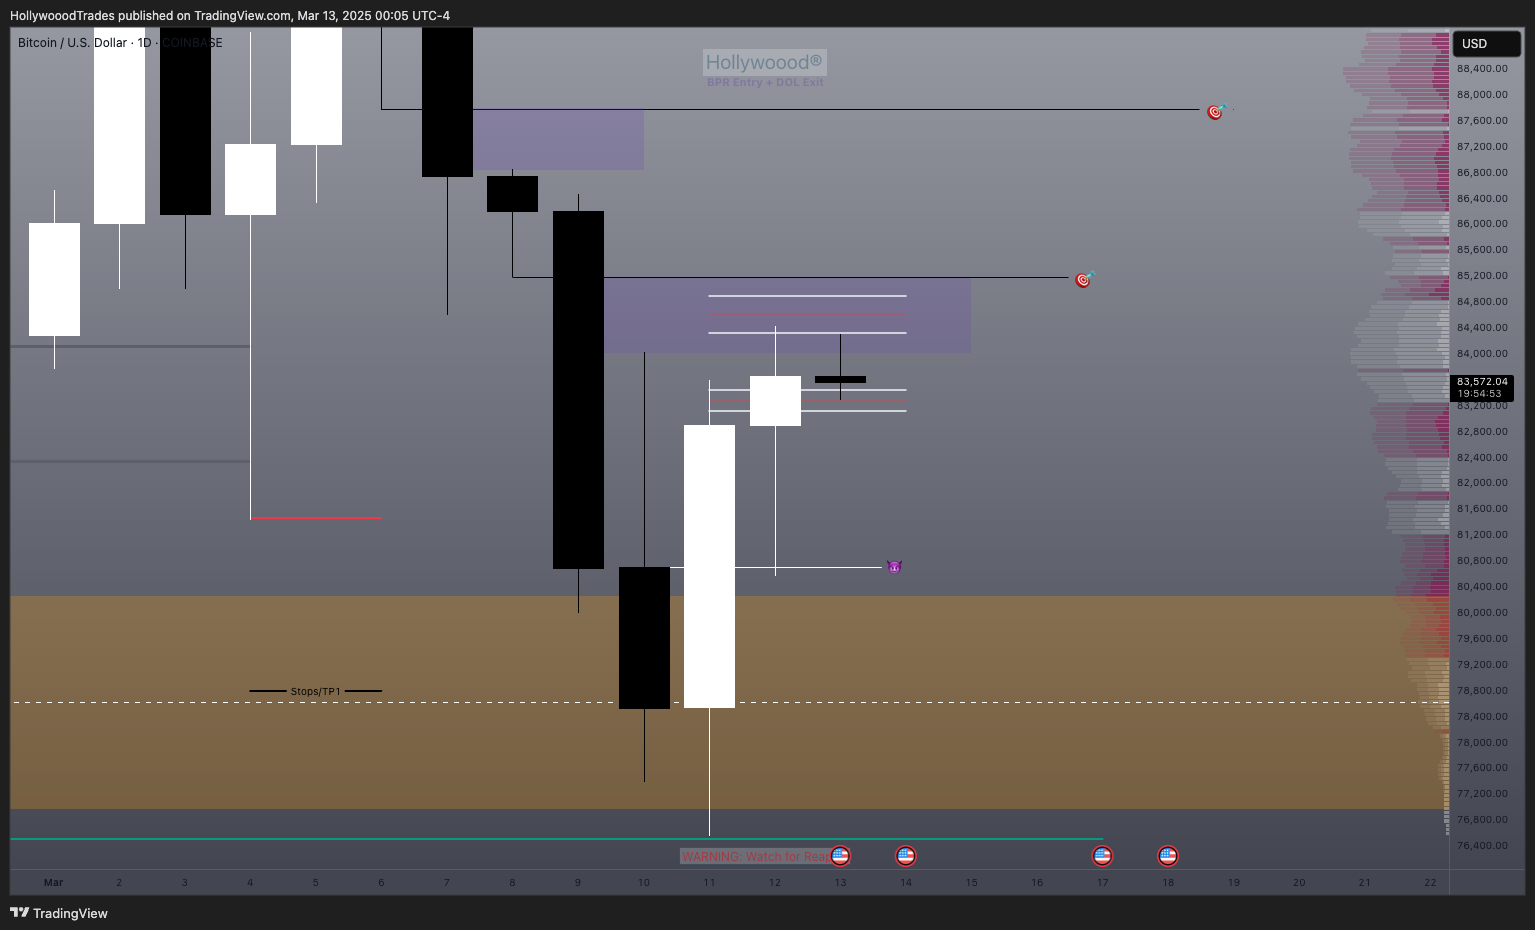
Task: Click date 5 on the time axis
Action: [x=316, y=882]
